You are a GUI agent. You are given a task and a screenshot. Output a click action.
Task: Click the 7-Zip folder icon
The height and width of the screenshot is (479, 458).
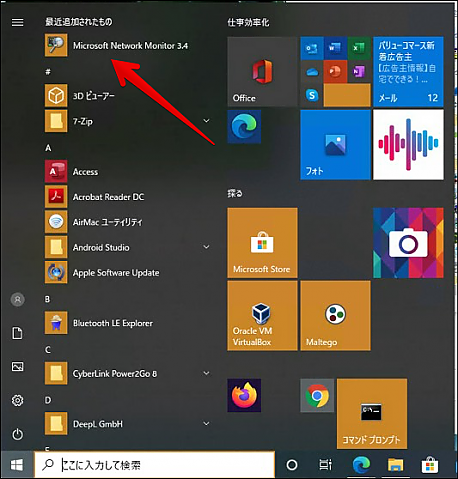[56, 121]
